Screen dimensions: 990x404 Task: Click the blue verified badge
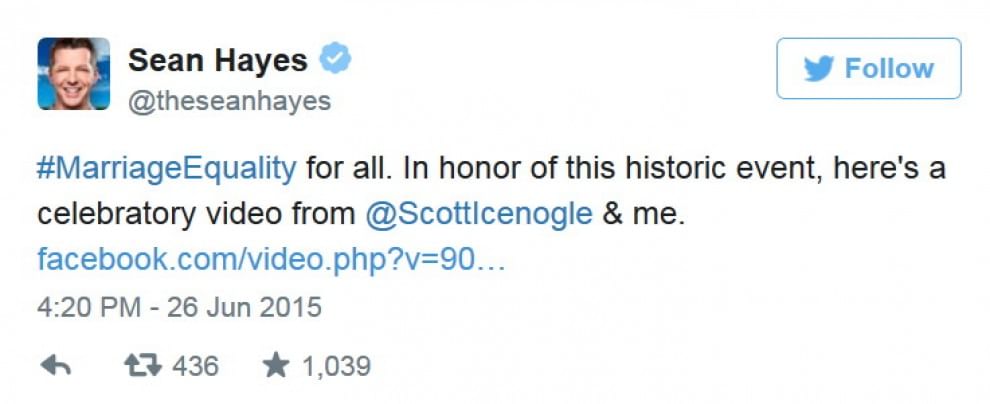(x=335, y=59)
